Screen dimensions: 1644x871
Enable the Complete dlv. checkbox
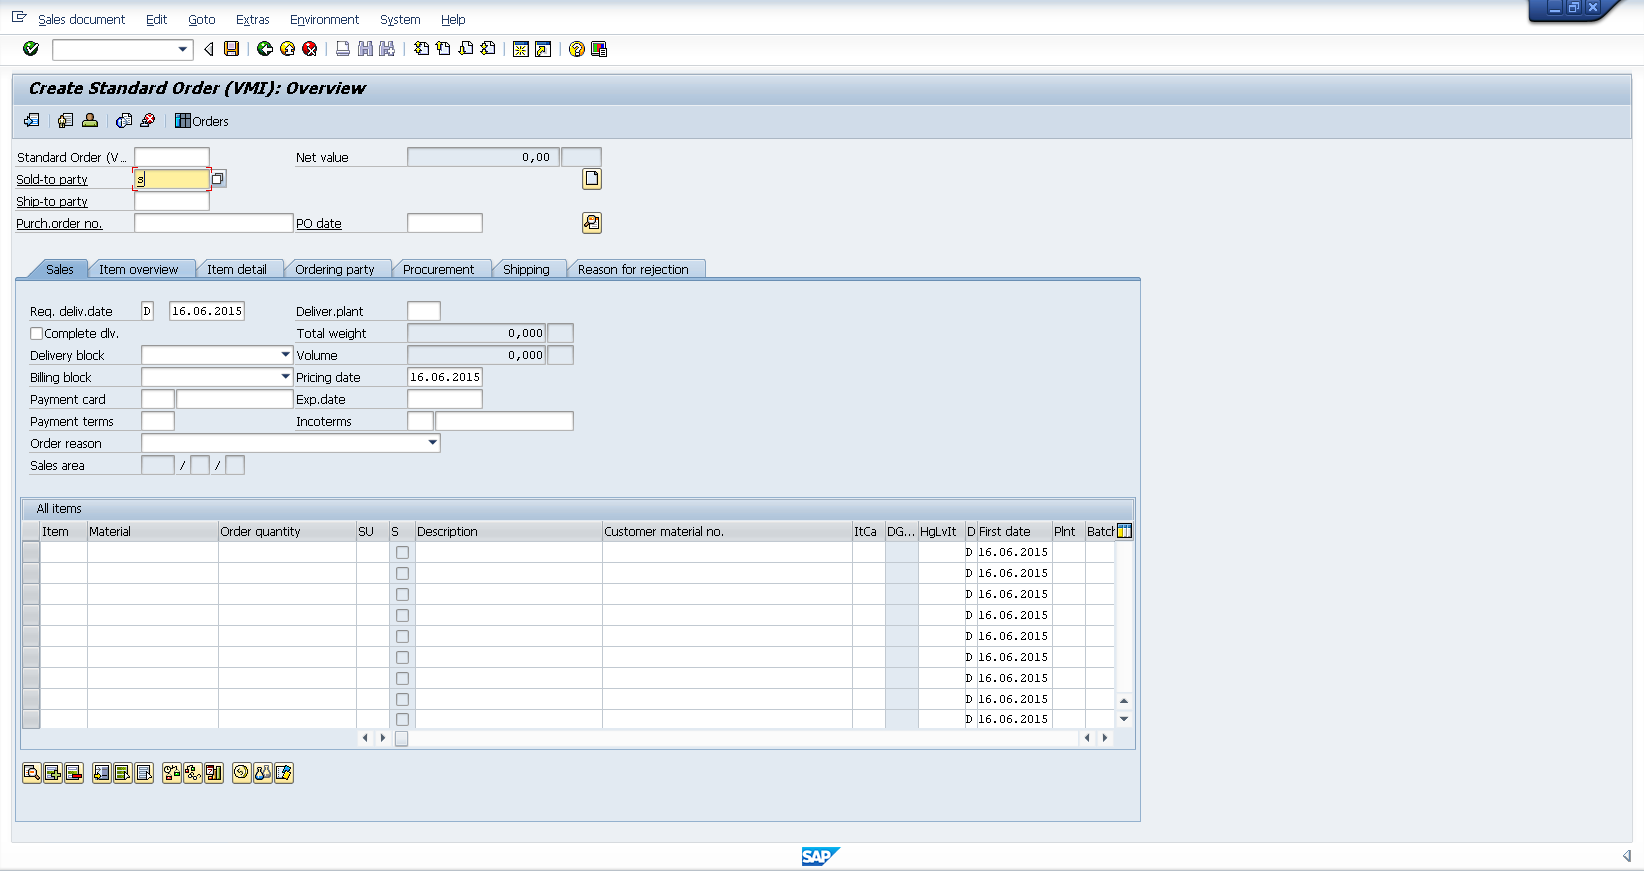37,334
